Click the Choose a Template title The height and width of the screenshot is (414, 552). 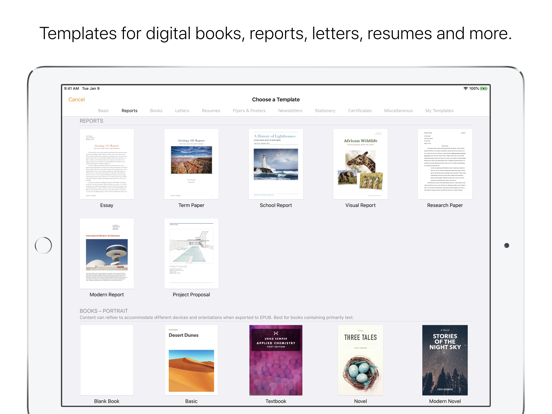click(276, 100)
